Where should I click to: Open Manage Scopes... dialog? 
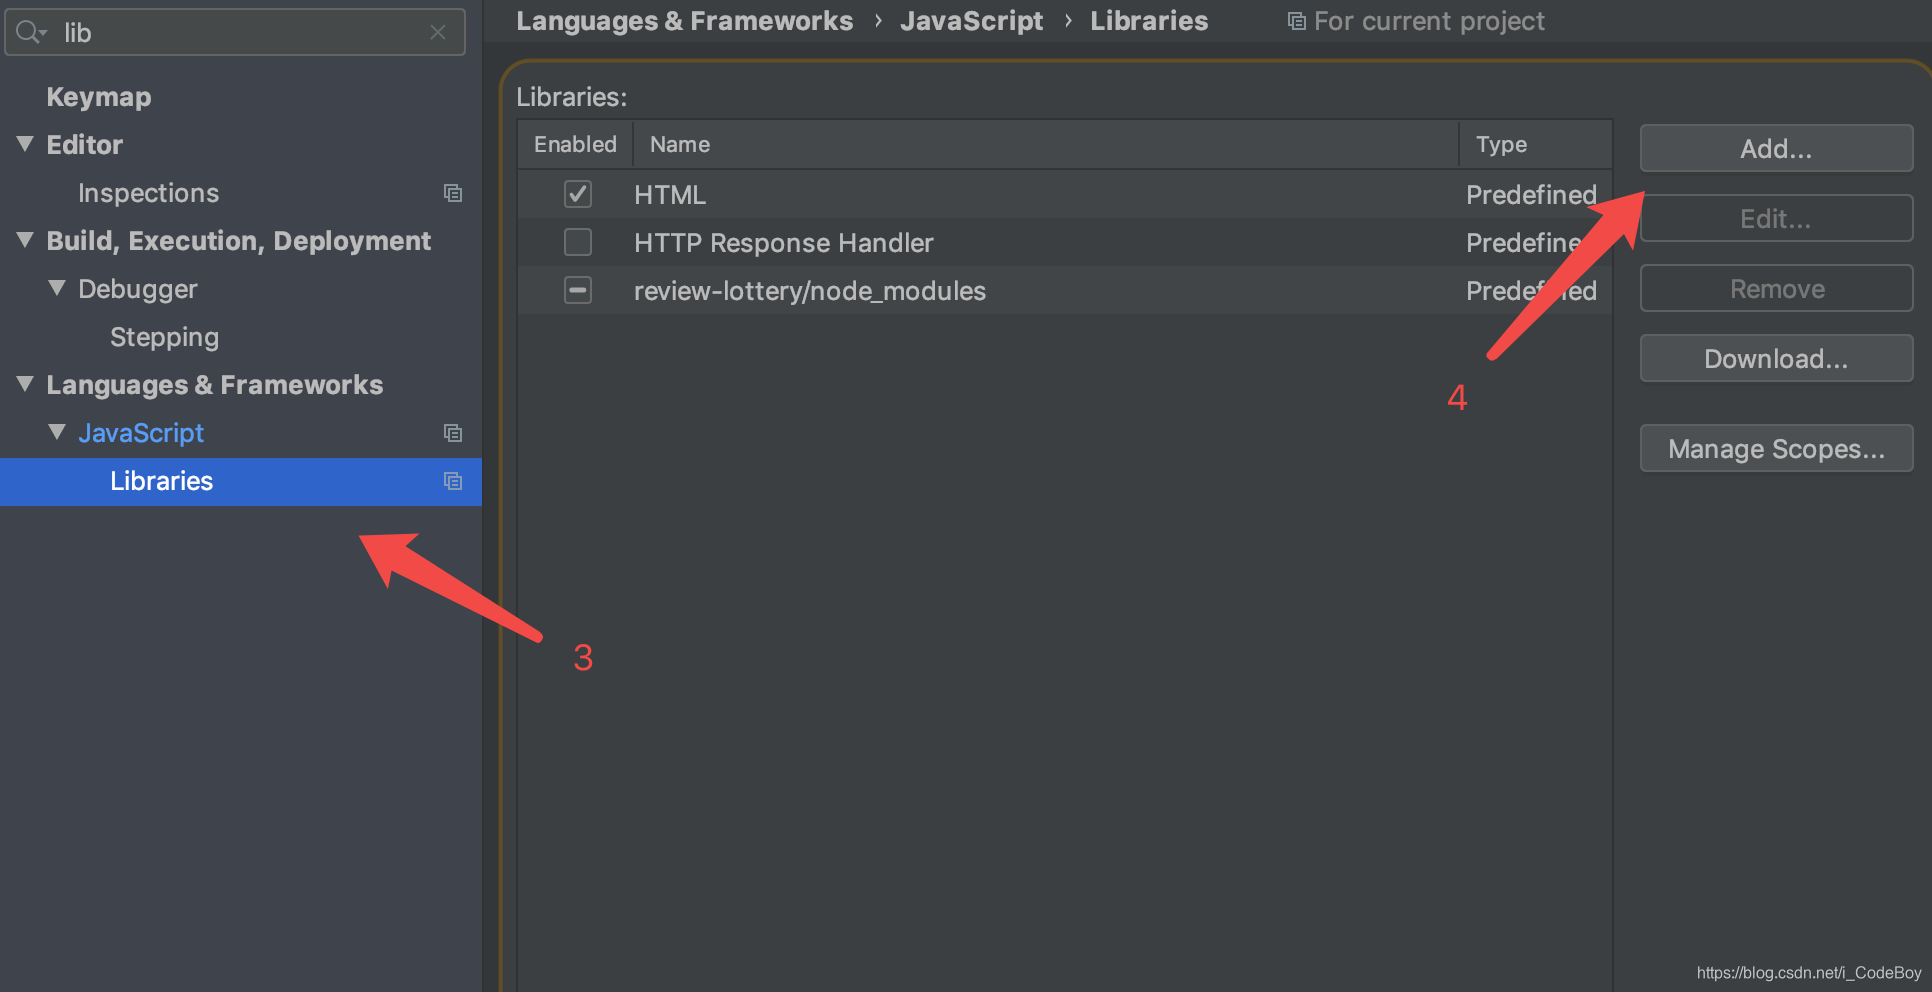[x=1776, y=449]
